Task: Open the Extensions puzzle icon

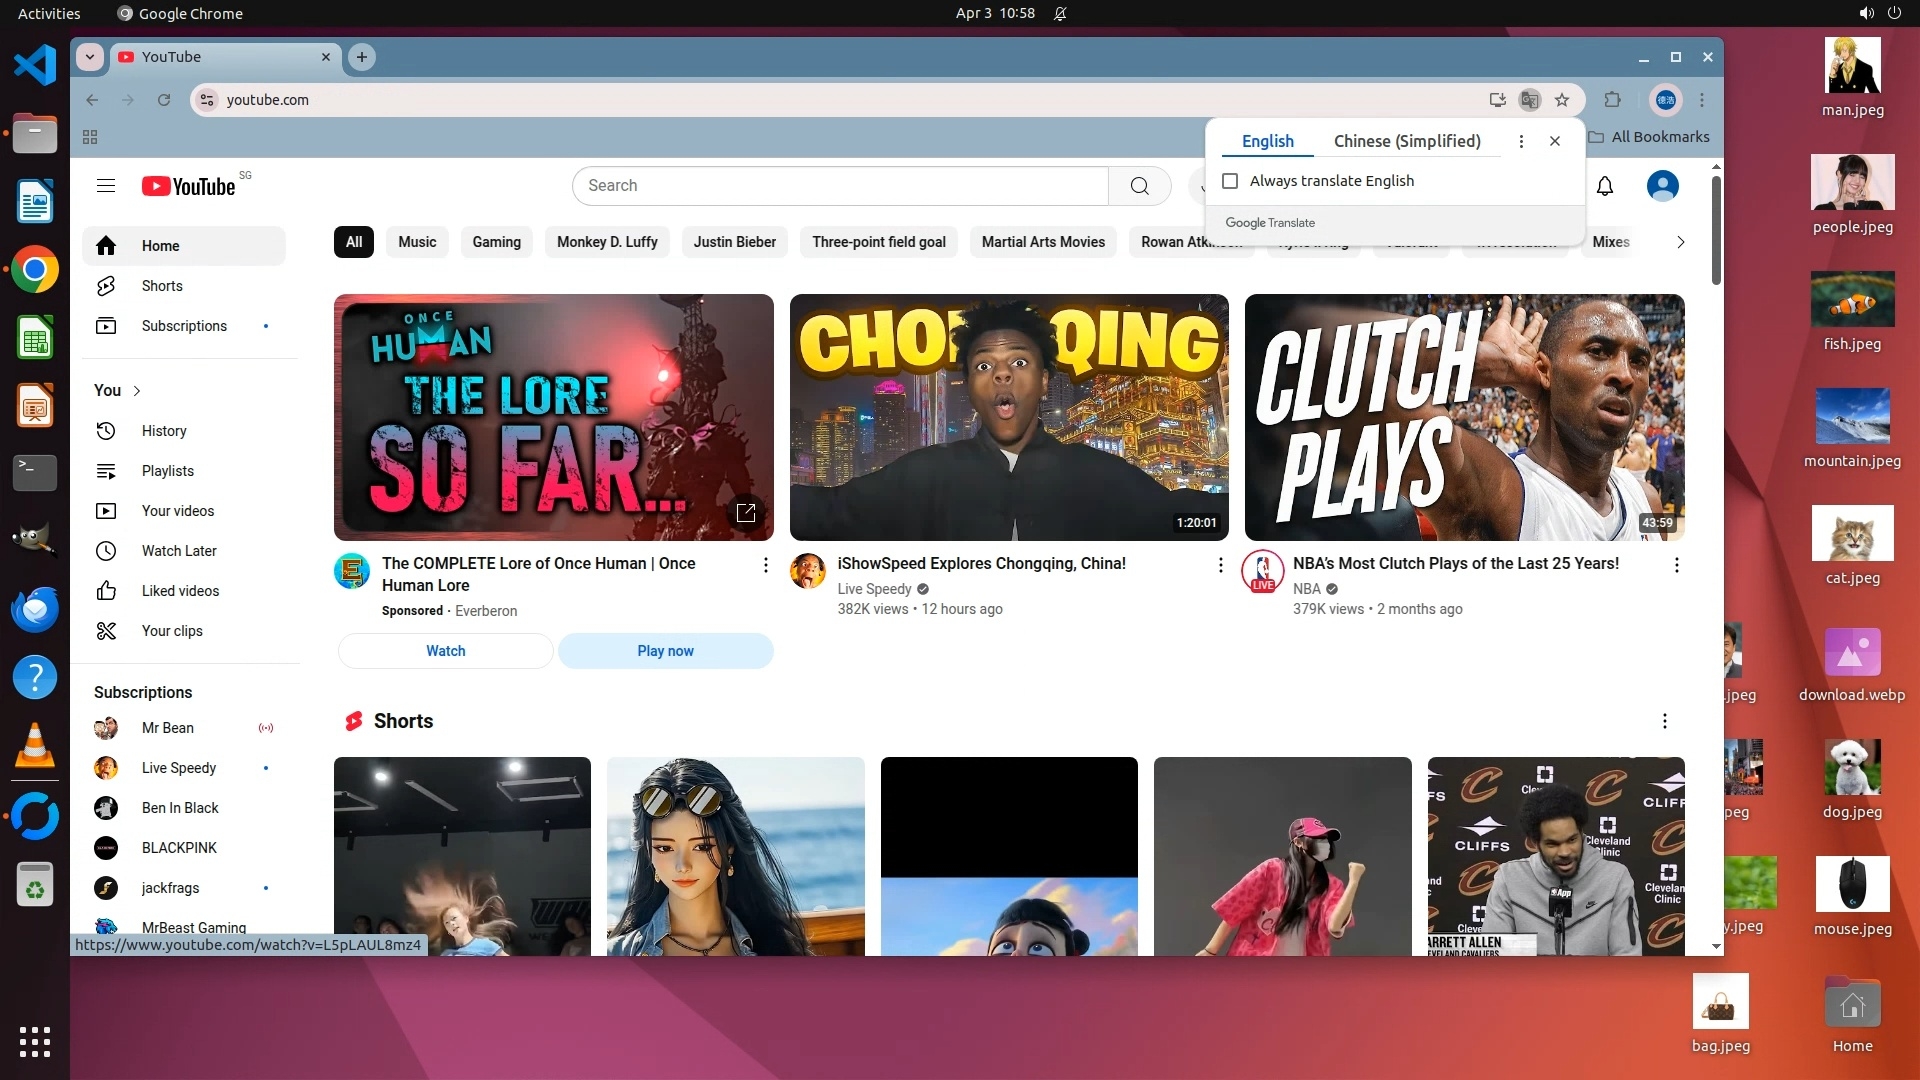Action: tap(1612, 100)
